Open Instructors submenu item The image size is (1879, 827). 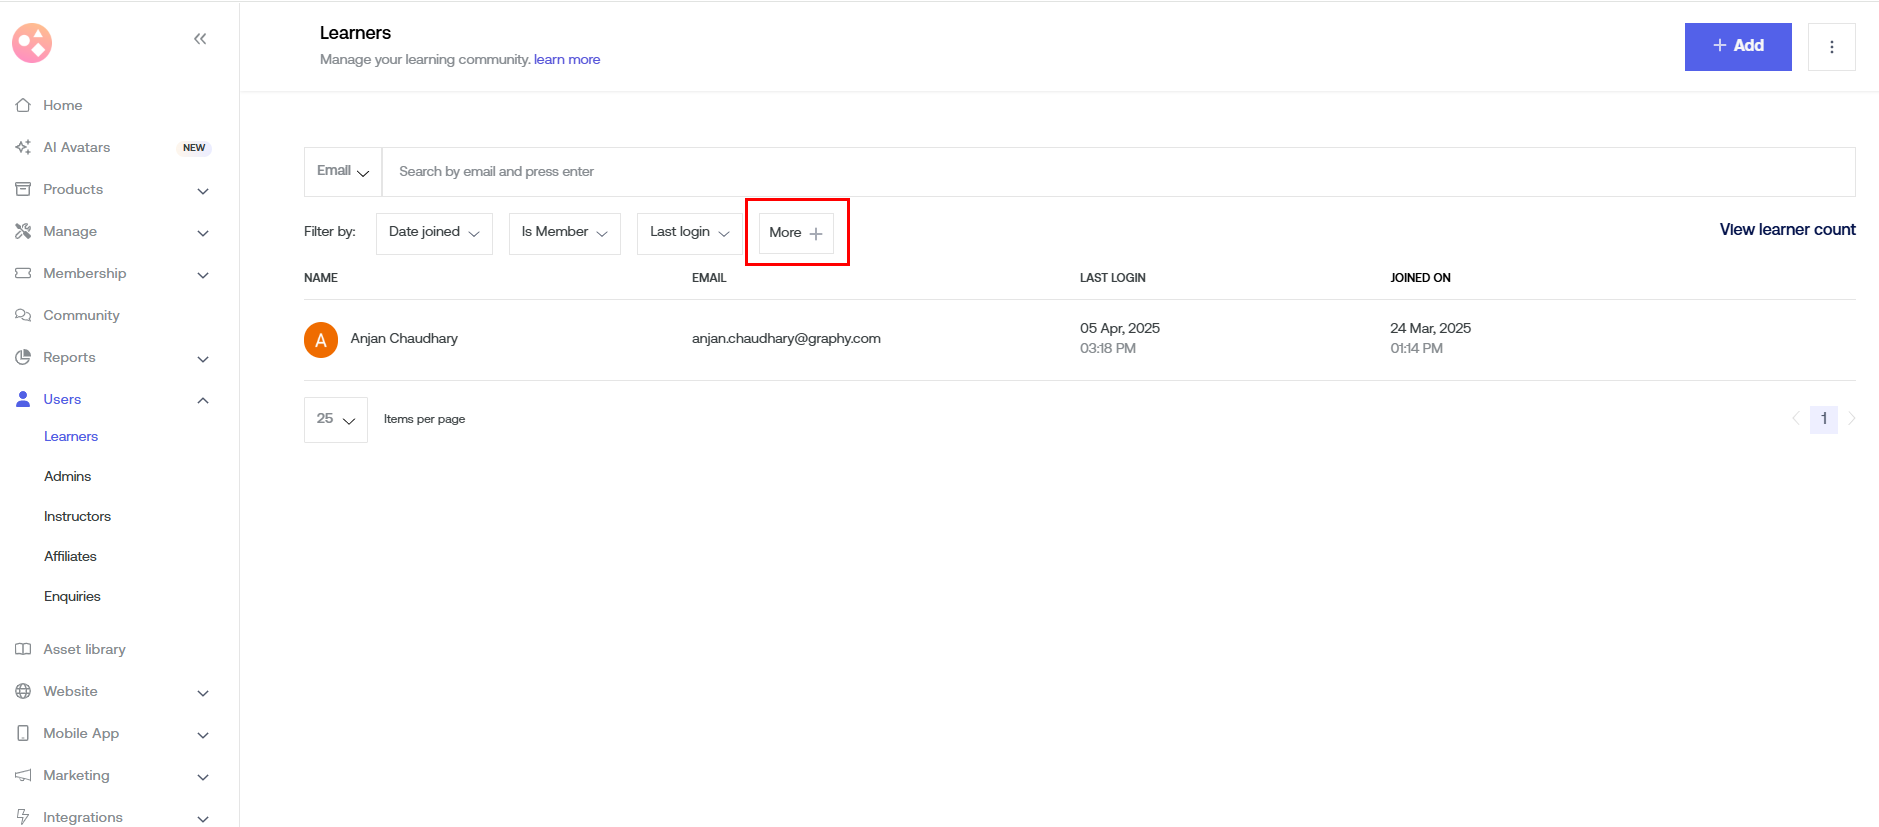point(77,516)
